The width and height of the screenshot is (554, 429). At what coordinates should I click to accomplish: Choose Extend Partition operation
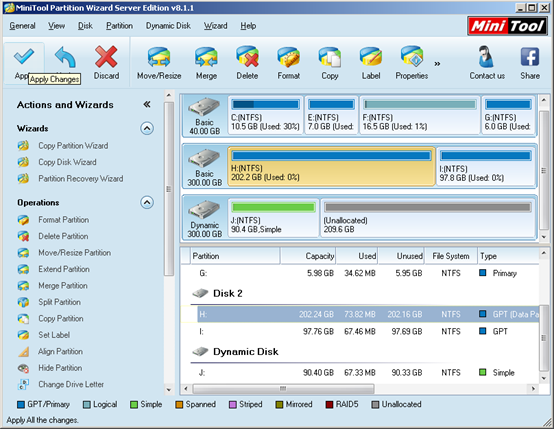pyautogui.click(x=64, y=269)
